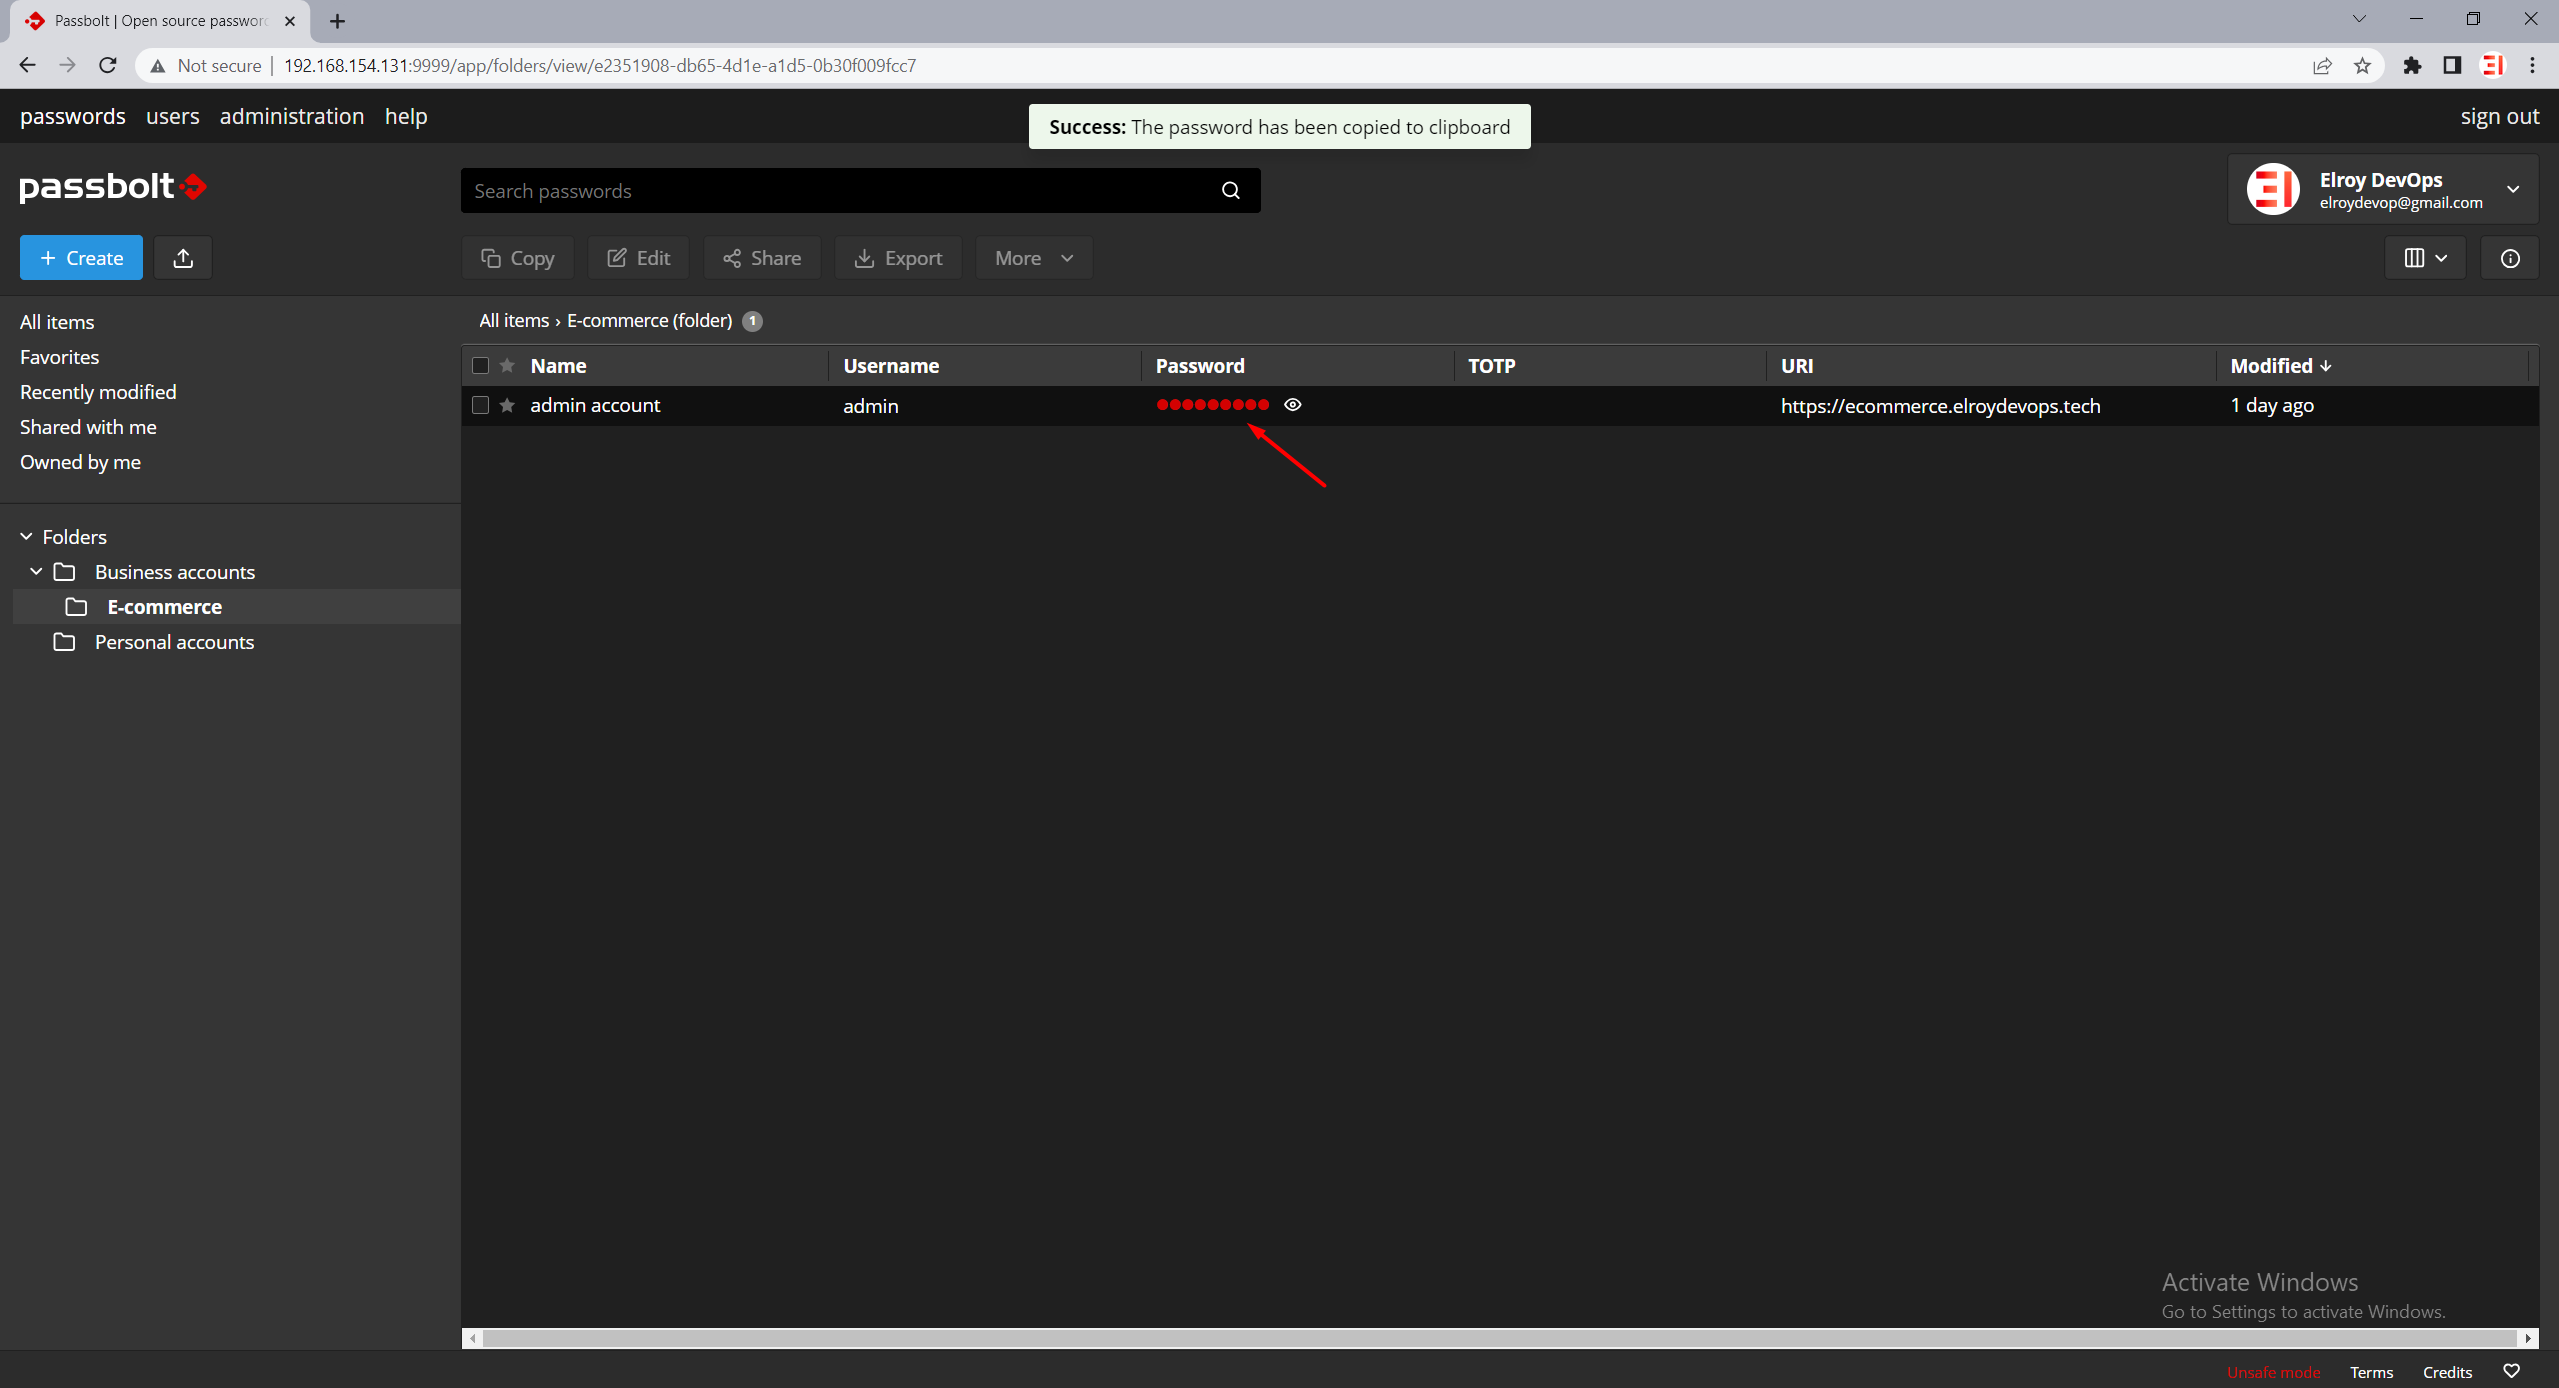Open the tab search chevron
Screen dimensions: 2559x1388
click(2359, 19)
